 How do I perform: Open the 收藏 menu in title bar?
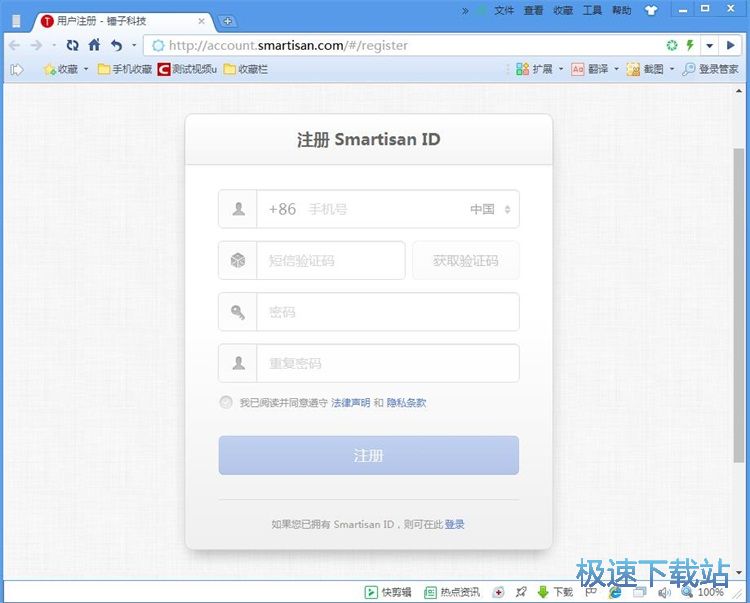click(563, 11)
